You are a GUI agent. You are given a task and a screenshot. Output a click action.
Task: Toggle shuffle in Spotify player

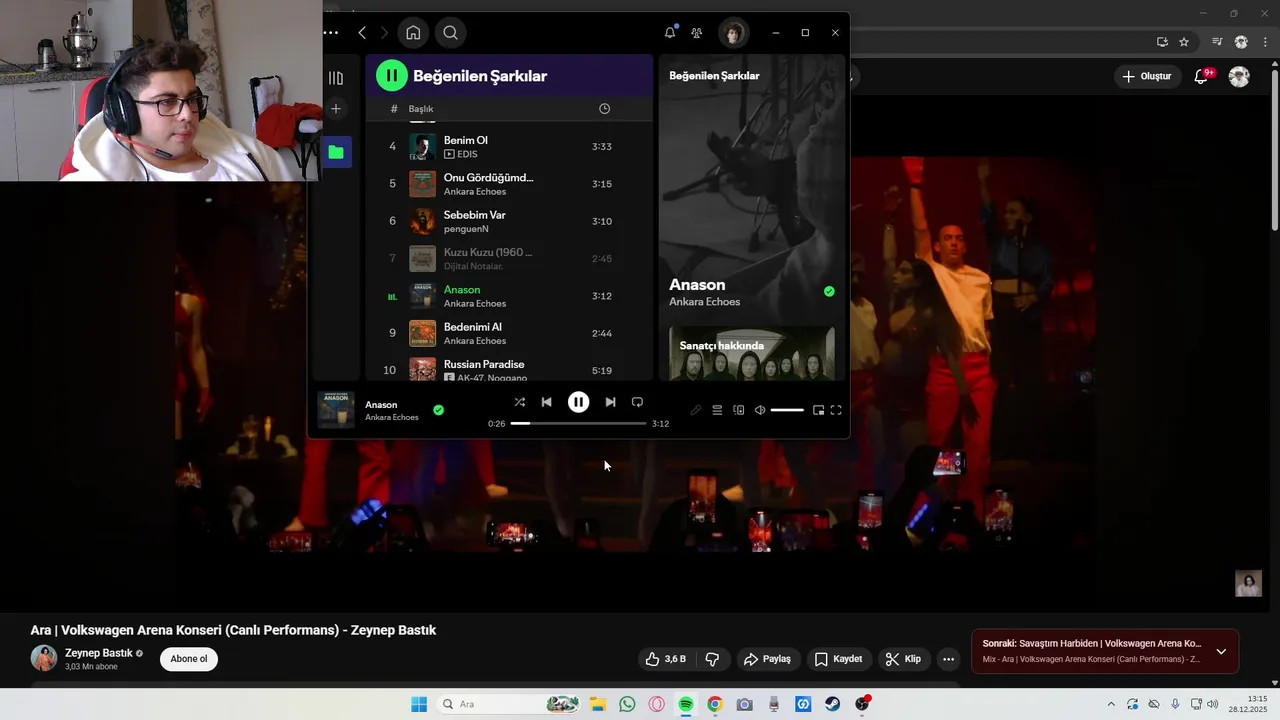tap(519, 402)
